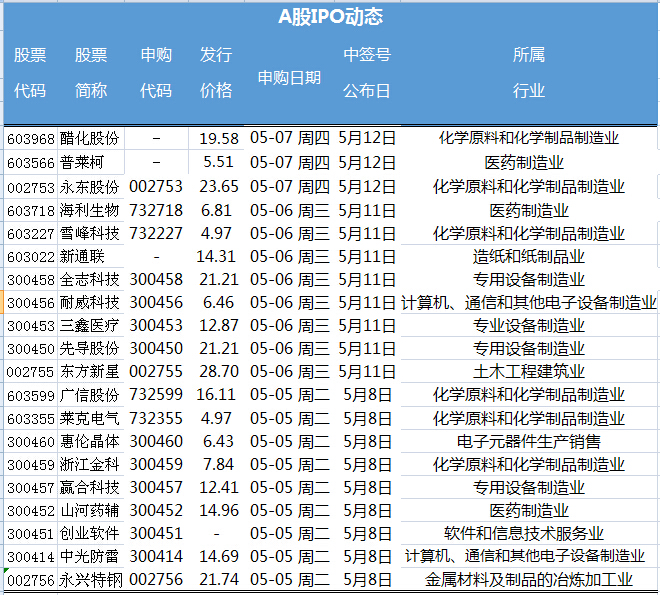Select subscription code cell 732355

(156, 418)
